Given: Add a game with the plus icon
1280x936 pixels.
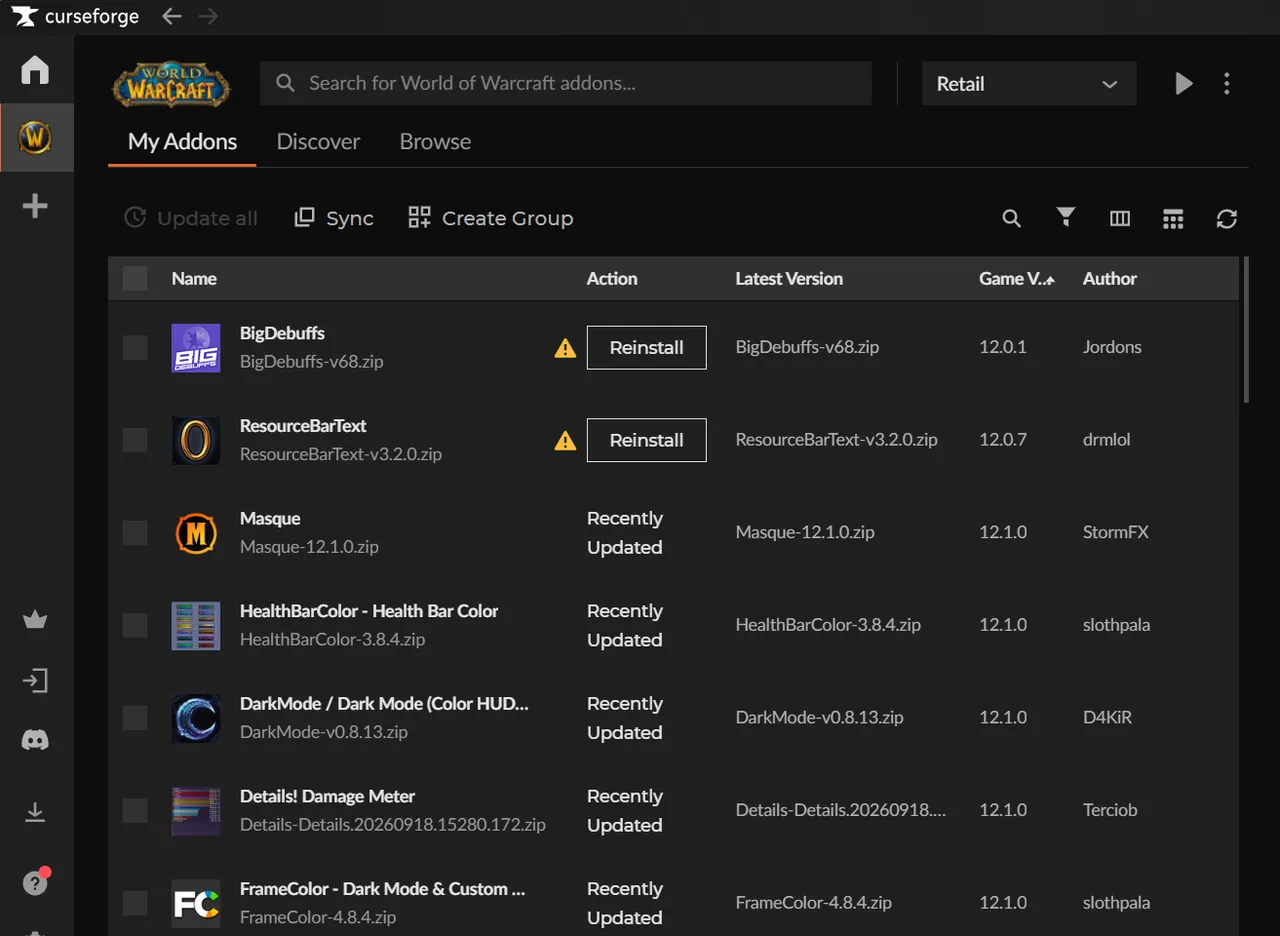Looking at the screenshot, I should tap(35, 206).
